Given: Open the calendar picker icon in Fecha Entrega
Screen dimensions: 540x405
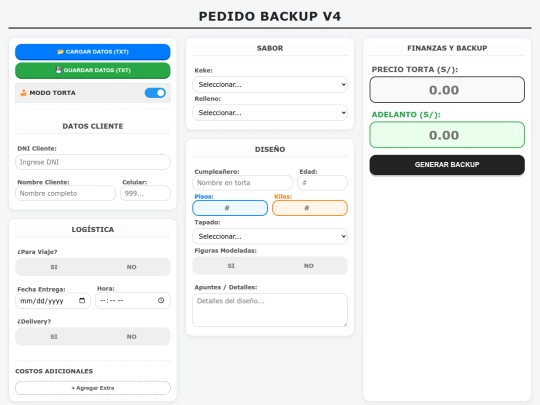Looking at the screenshot, I should [82, 300].
